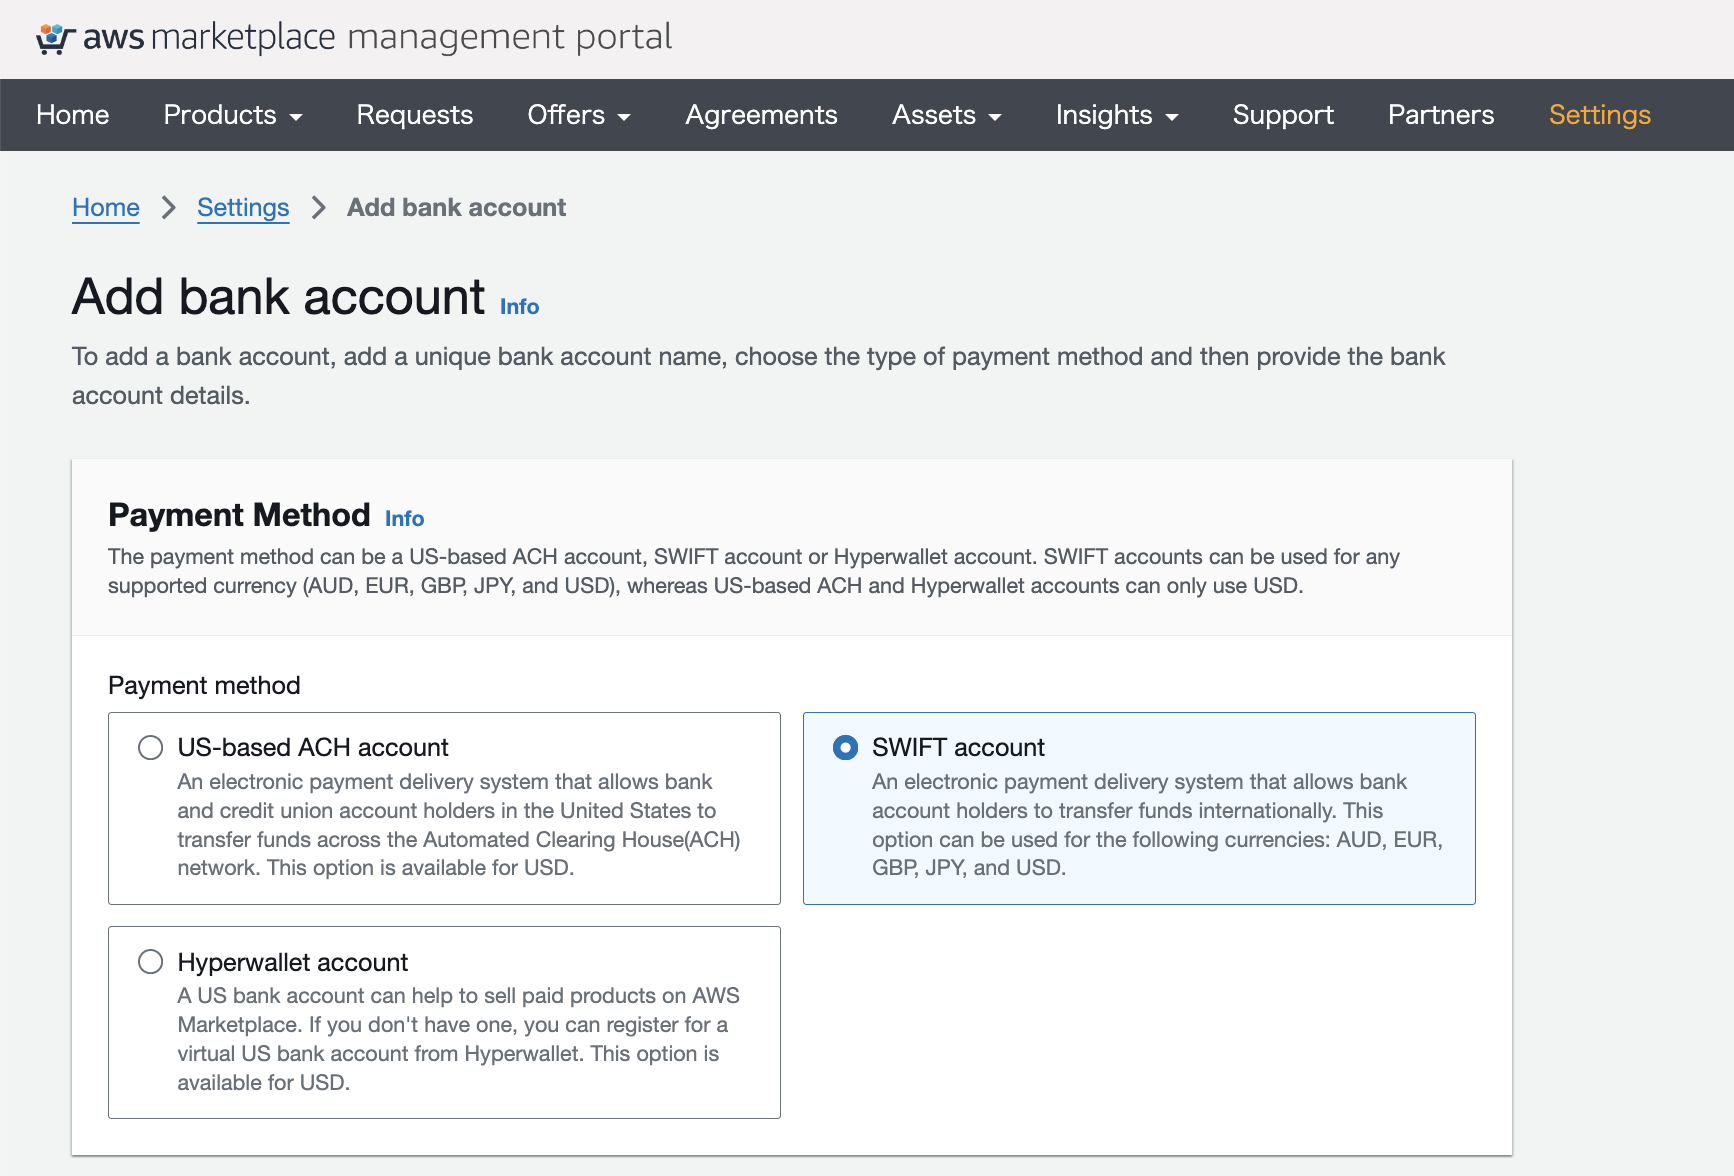The image size is (1734, 1176).
Task: Click the Home breadcrumb link
Action: click(106, 208)
